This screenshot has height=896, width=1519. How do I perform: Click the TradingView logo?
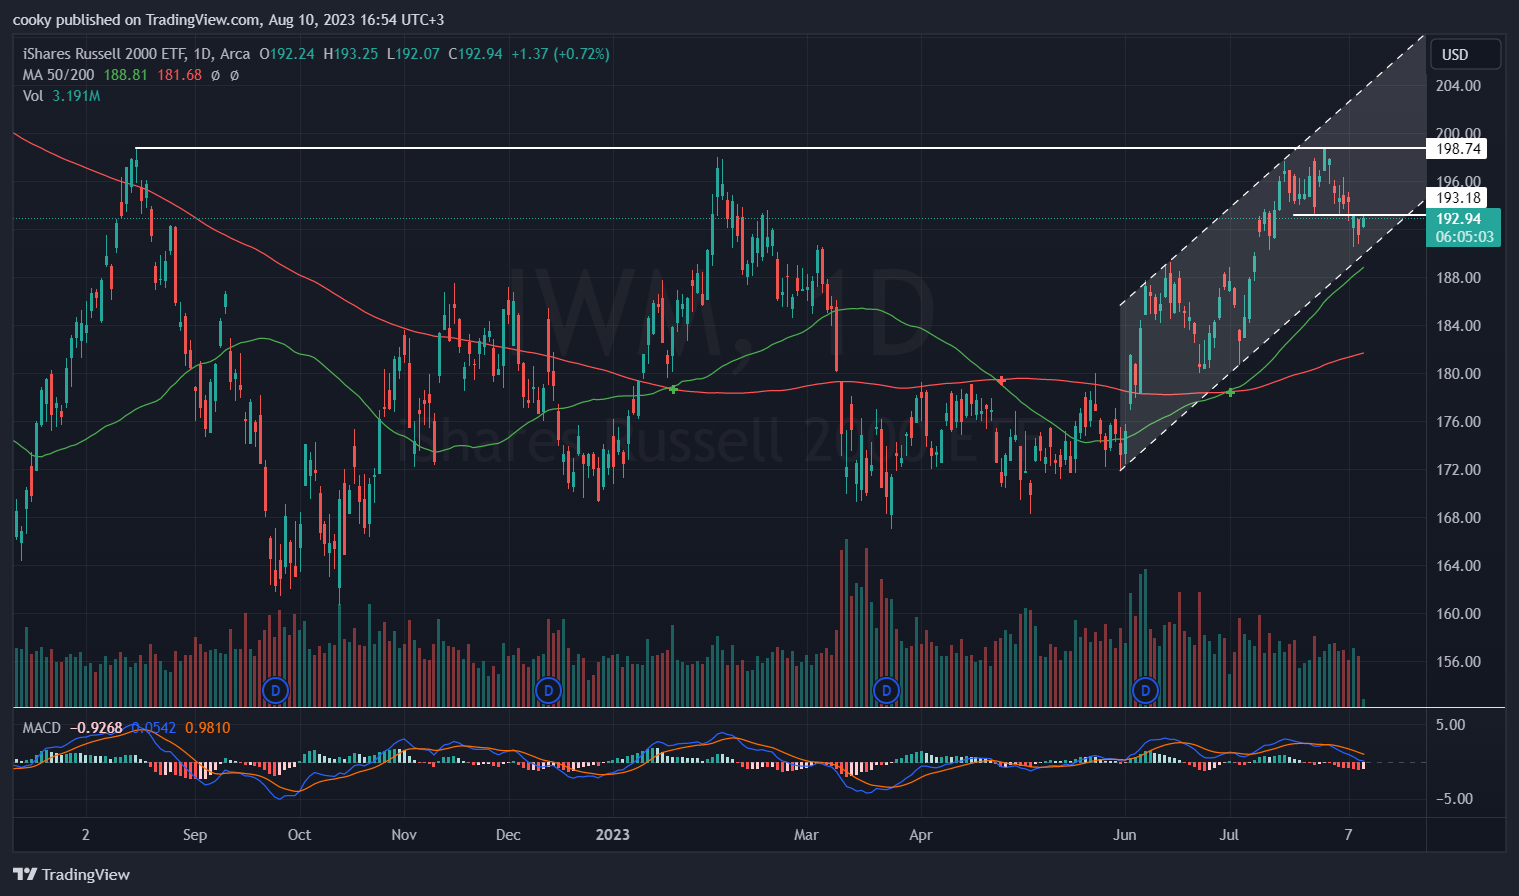(71, 874)
